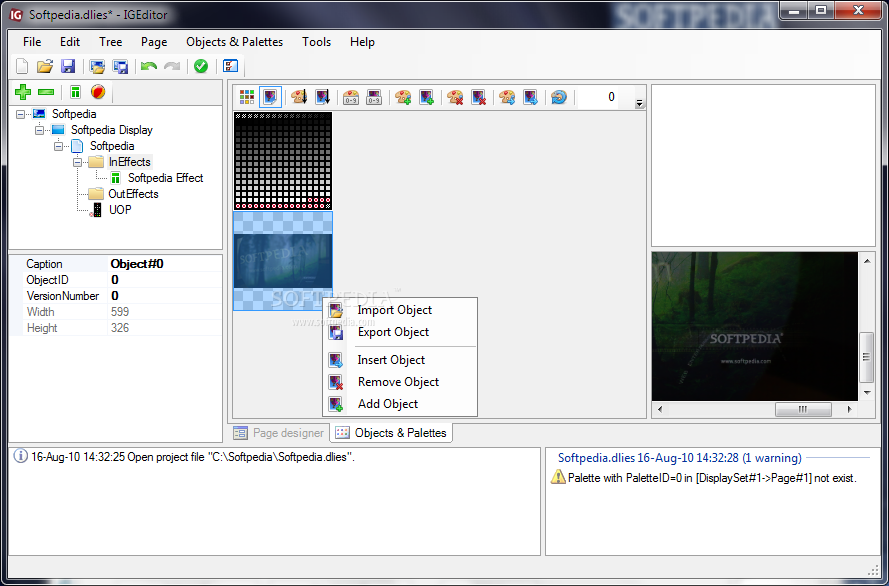
Task: Open the Objects & Palettes menu
Action: coord(234,42)
